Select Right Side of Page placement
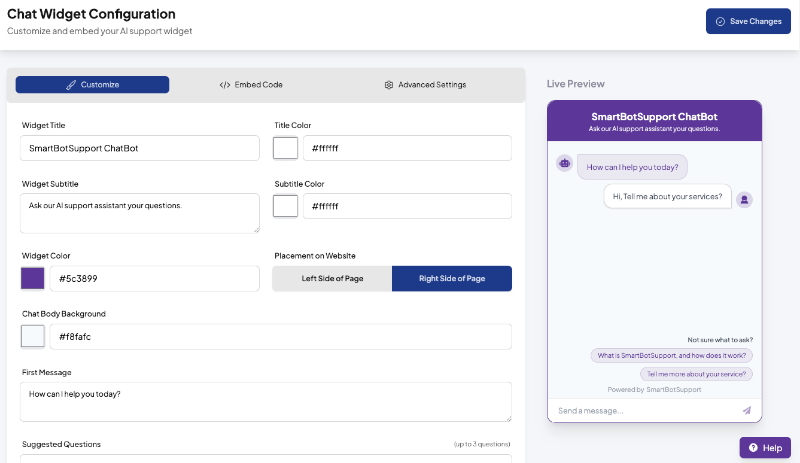The height and width of the screenshot is (463, 800). 452,278
